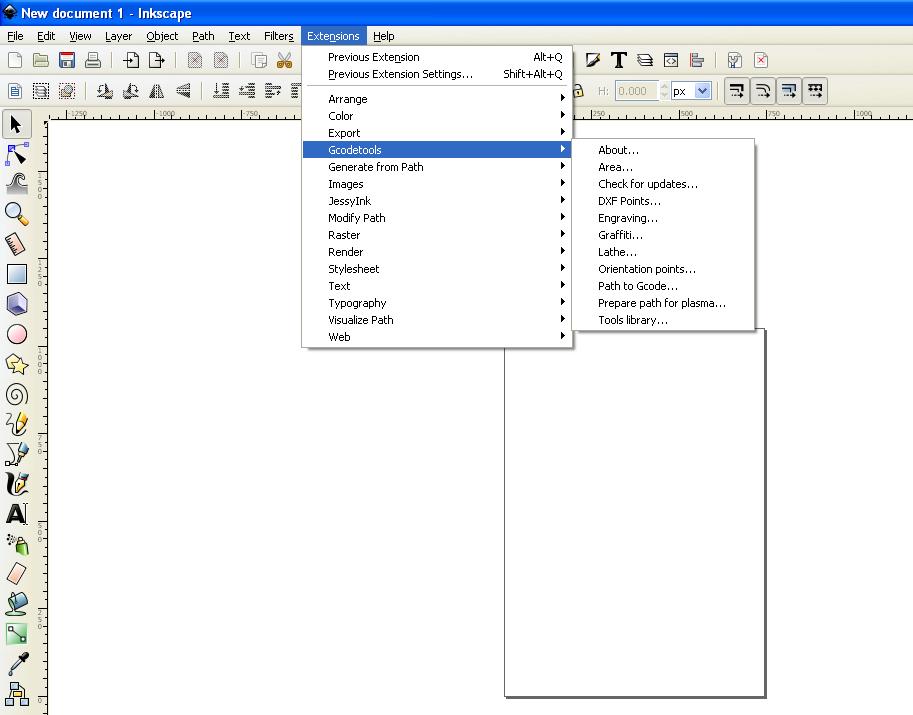
Task: Open the XML editor icon
Action: 671,60
